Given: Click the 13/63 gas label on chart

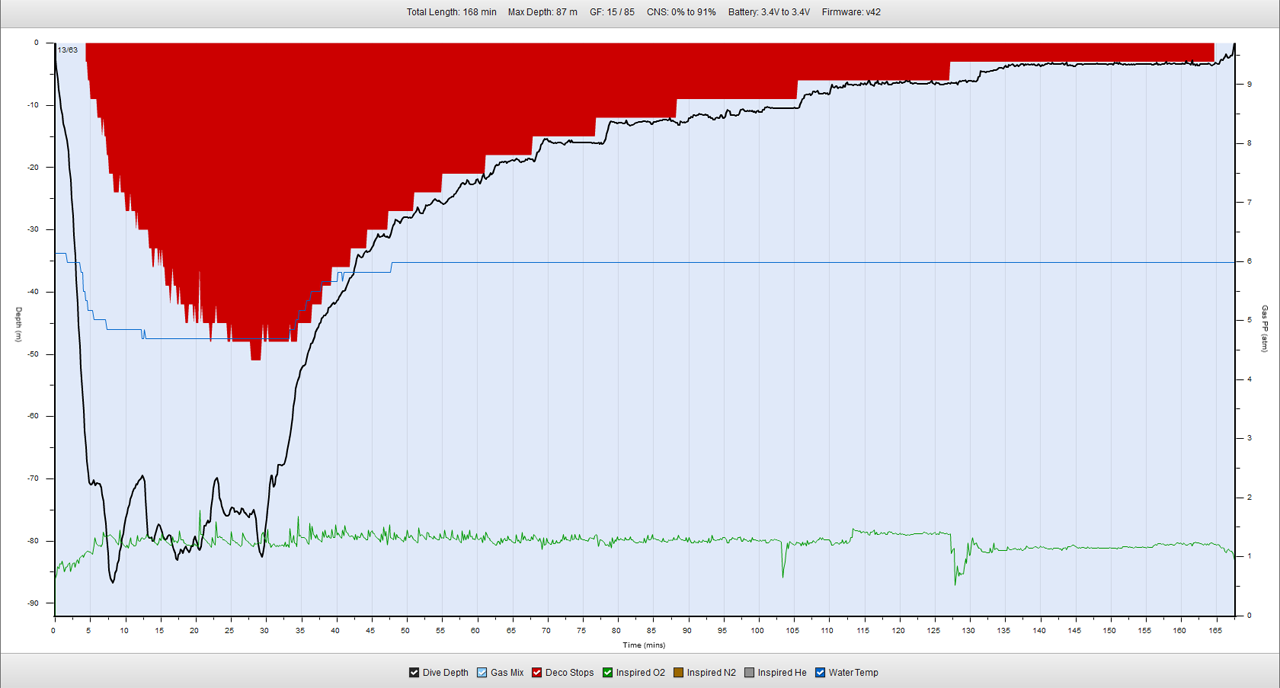Looking at the screenshot, I should (x=68, y=50).
